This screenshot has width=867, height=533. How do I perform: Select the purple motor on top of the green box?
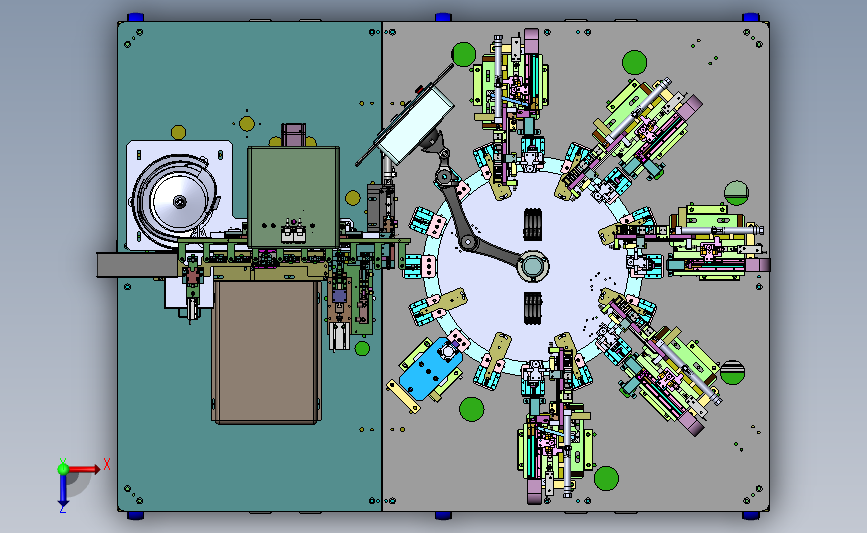[293, 135]
